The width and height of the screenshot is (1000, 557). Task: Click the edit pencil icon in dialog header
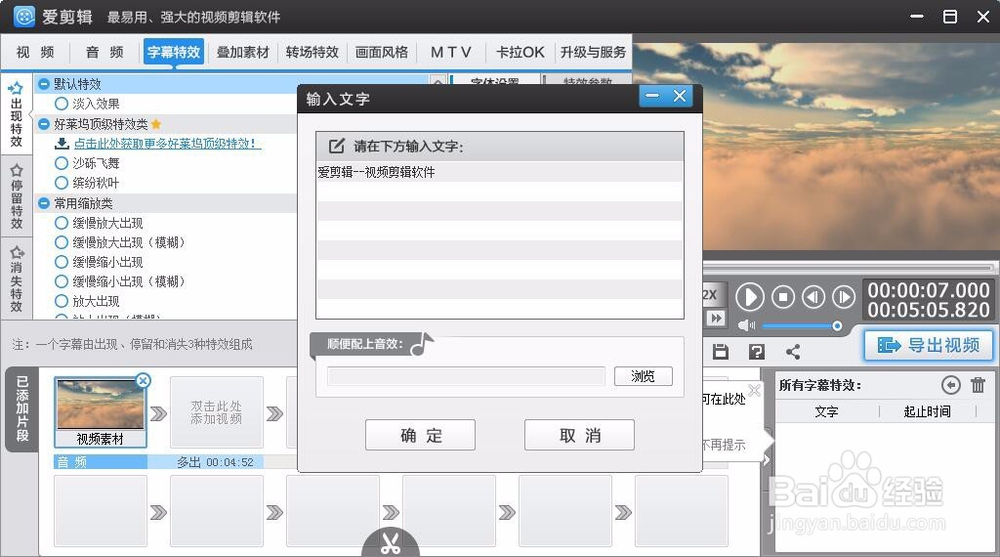click(336, 146)
